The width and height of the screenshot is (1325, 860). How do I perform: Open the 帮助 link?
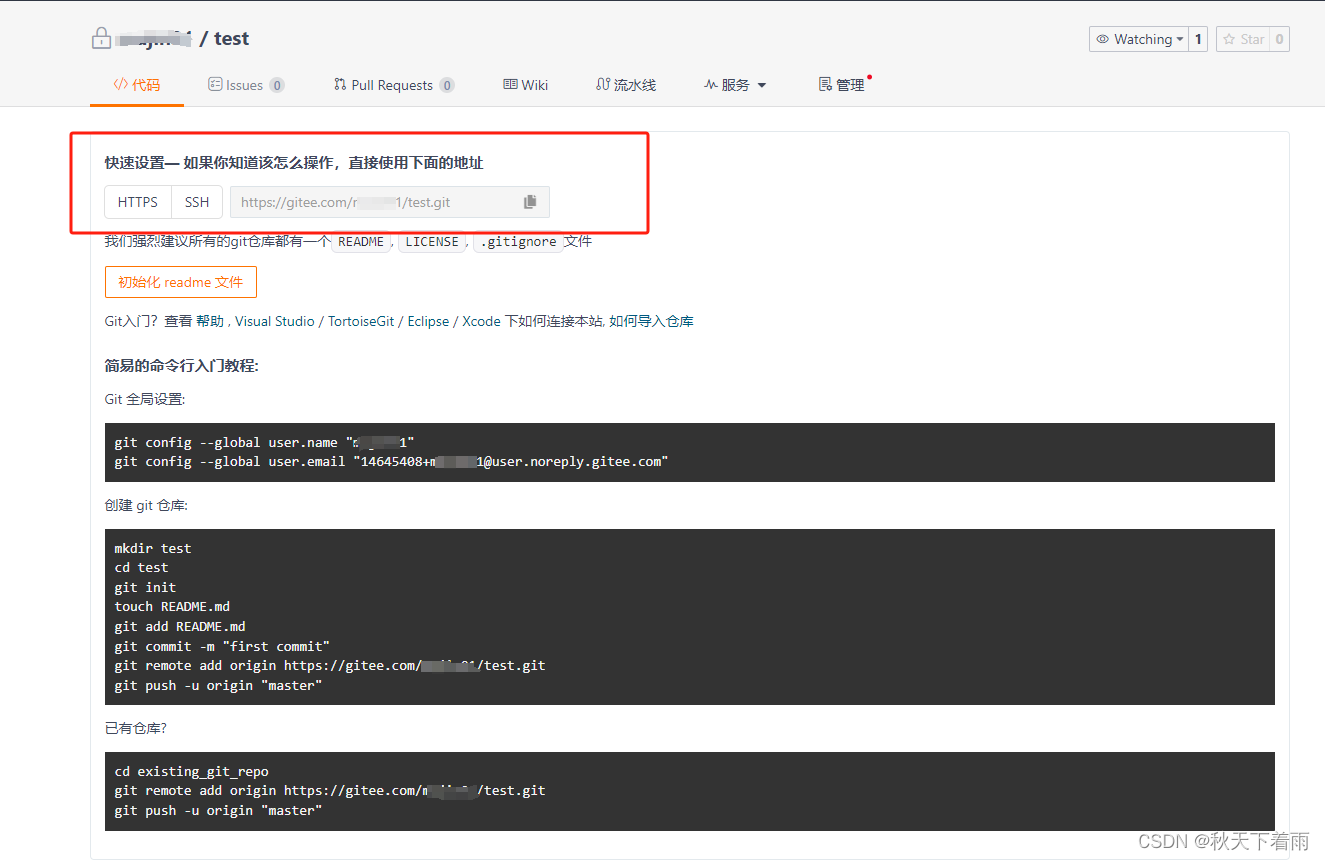click(210, 321)
